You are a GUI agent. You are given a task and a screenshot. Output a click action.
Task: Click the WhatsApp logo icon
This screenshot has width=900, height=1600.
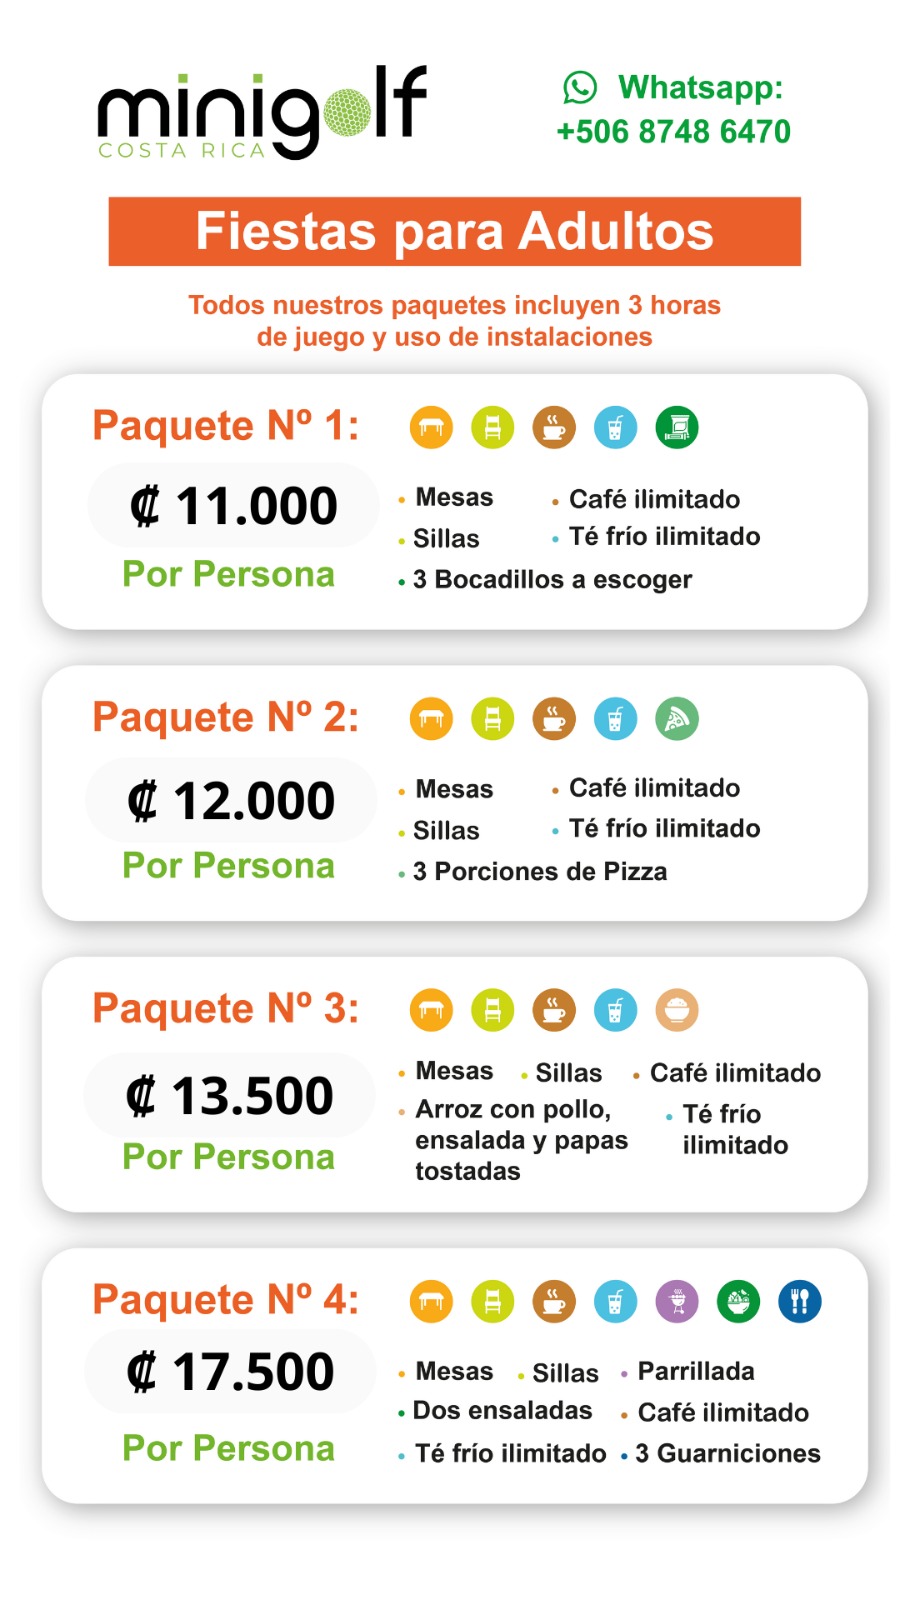click(x=580, y=88)
